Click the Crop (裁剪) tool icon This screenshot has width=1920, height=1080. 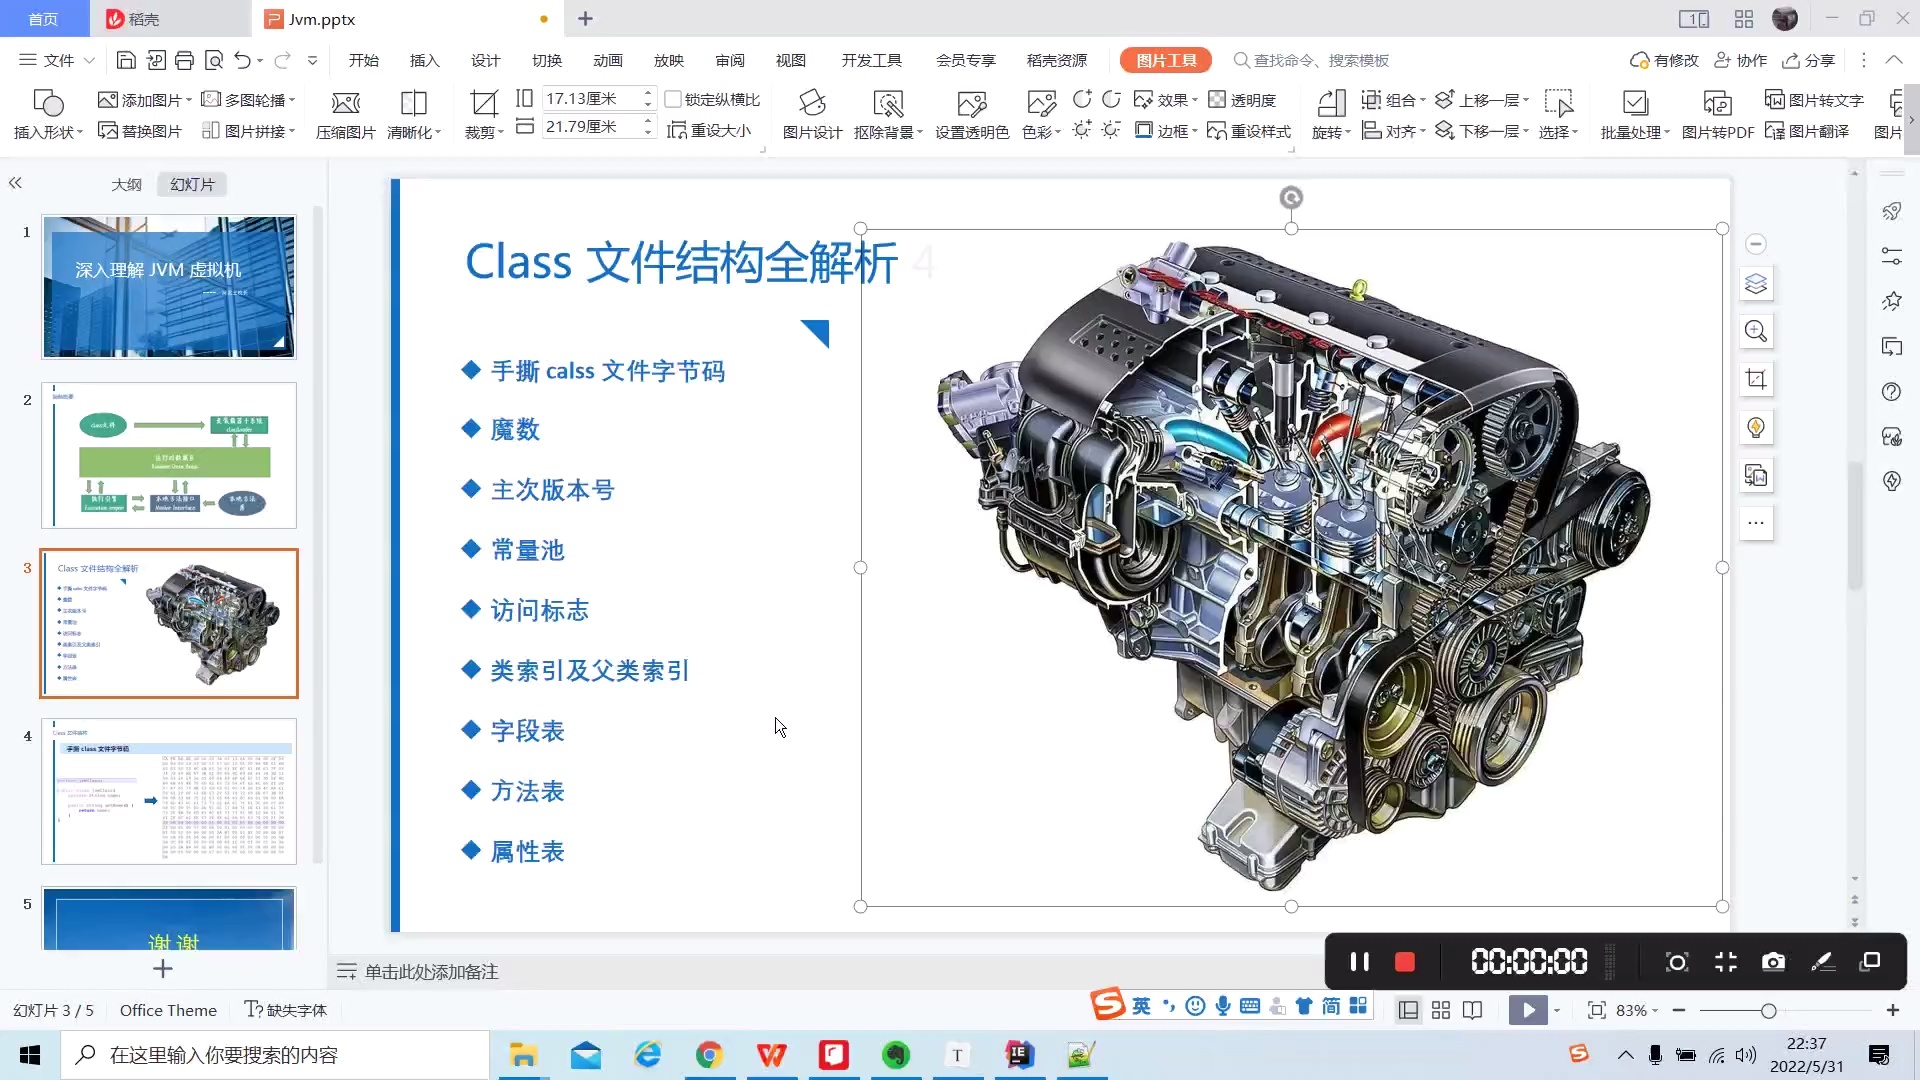pyautogui.click(x=484, y=103)
